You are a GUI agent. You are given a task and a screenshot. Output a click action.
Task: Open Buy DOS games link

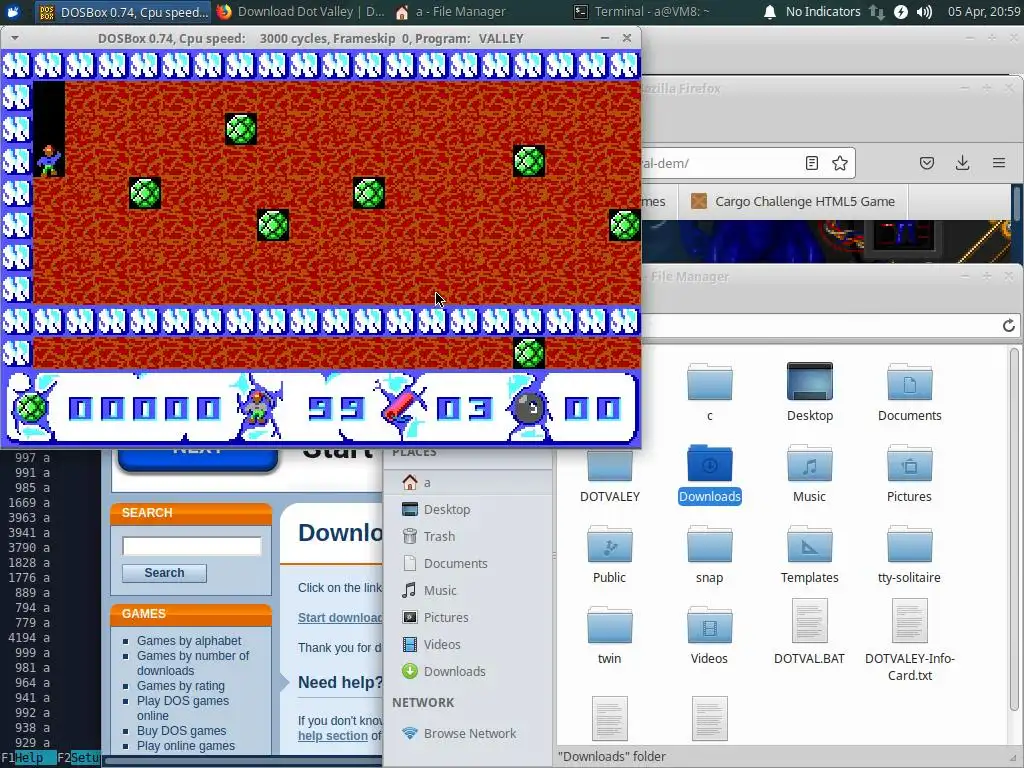point(182,731)
